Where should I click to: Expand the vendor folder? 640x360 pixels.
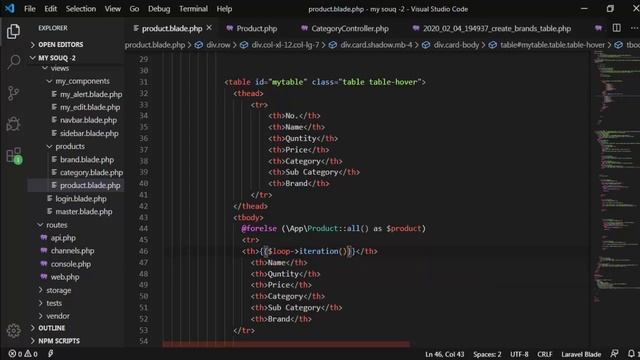58,316
